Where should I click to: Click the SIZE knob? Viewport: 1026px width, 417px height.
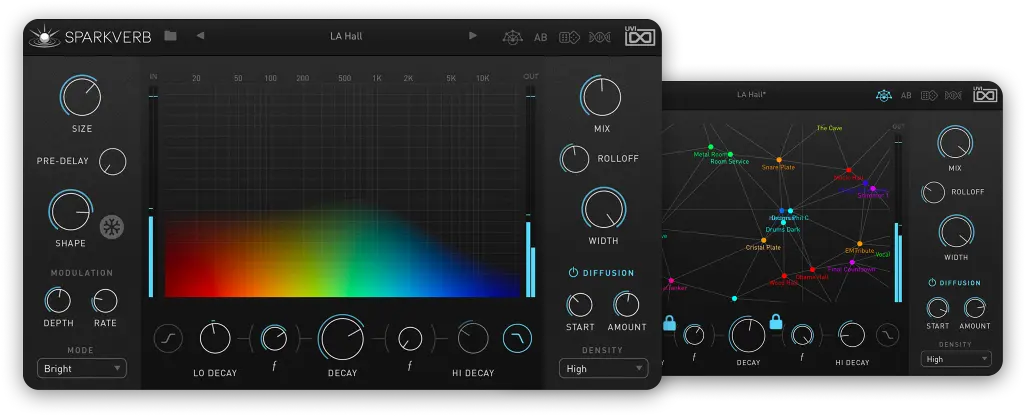pos(81,97)
